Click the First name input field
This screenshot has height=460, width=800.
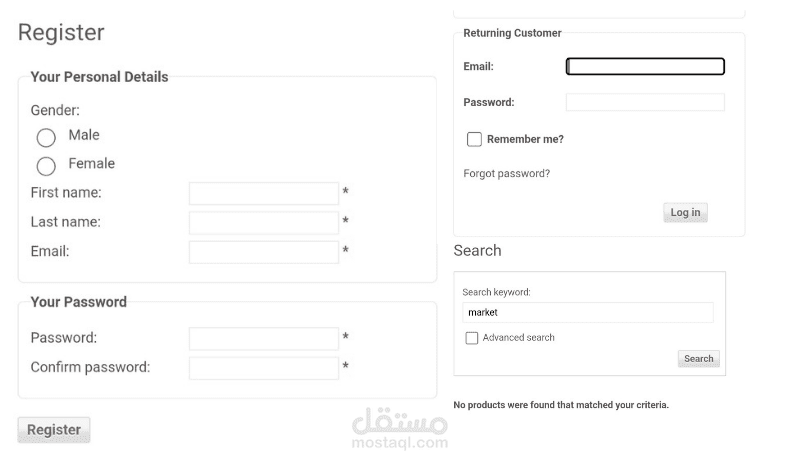point(264,193)
